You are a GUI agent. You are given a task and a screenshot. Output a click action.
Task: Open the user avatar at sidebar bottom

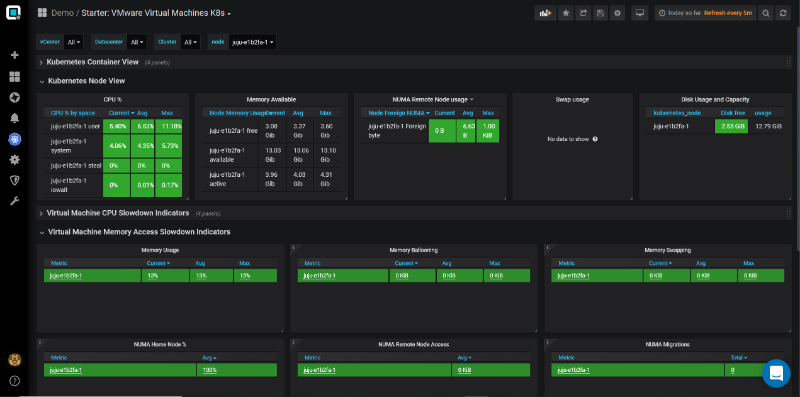[14, 360]
